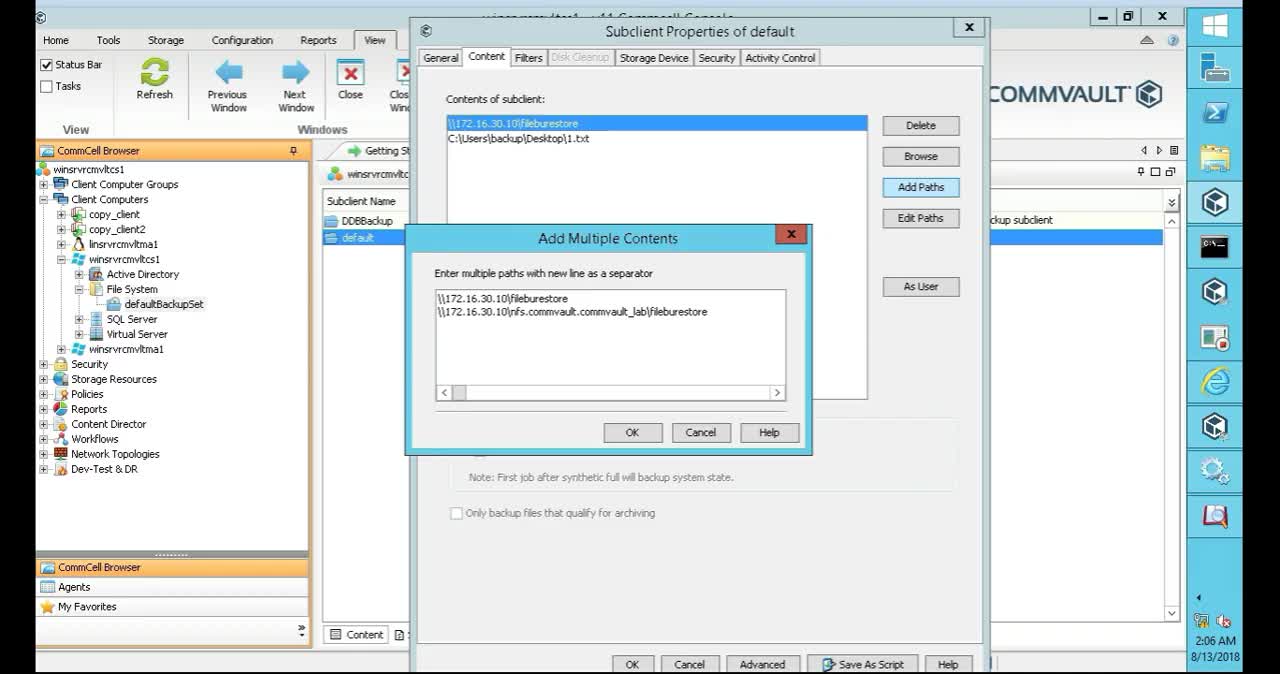Viewport: 1280px width, 674px height.
Task: Click left arrow of paths horizontal scrollbar
Action: [445, 393]
